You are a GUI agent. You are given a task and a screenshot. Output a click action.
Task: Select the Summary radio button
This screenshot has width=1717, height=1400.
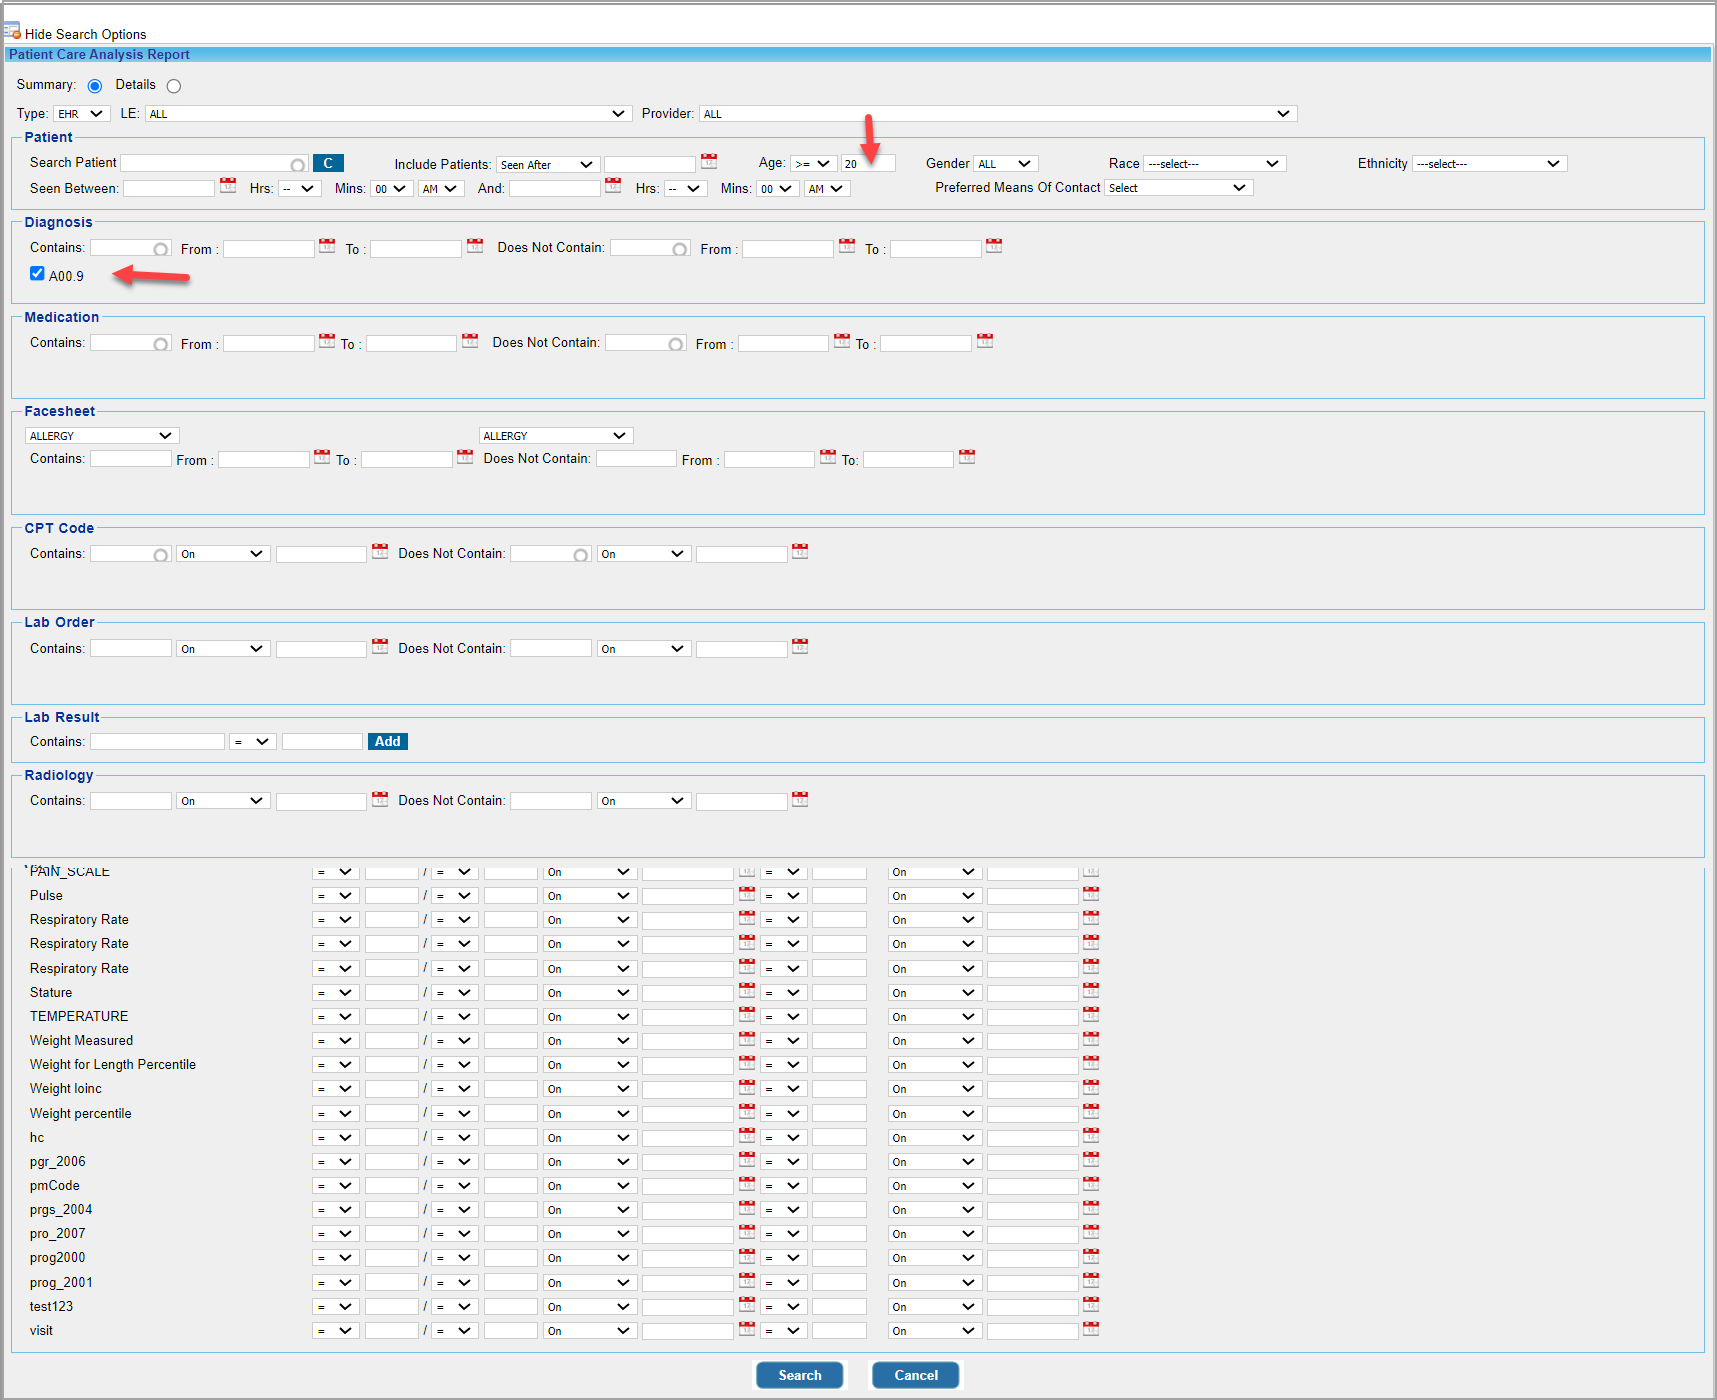(x=95, y=86)
